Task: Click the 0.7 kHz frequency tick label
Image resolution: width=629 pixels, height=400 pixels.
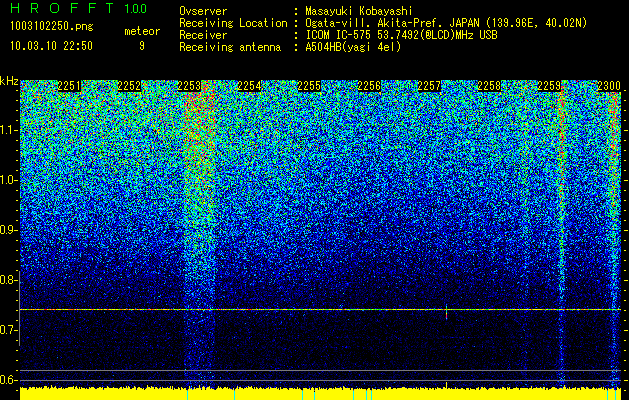Action: (x=8, y=330)
